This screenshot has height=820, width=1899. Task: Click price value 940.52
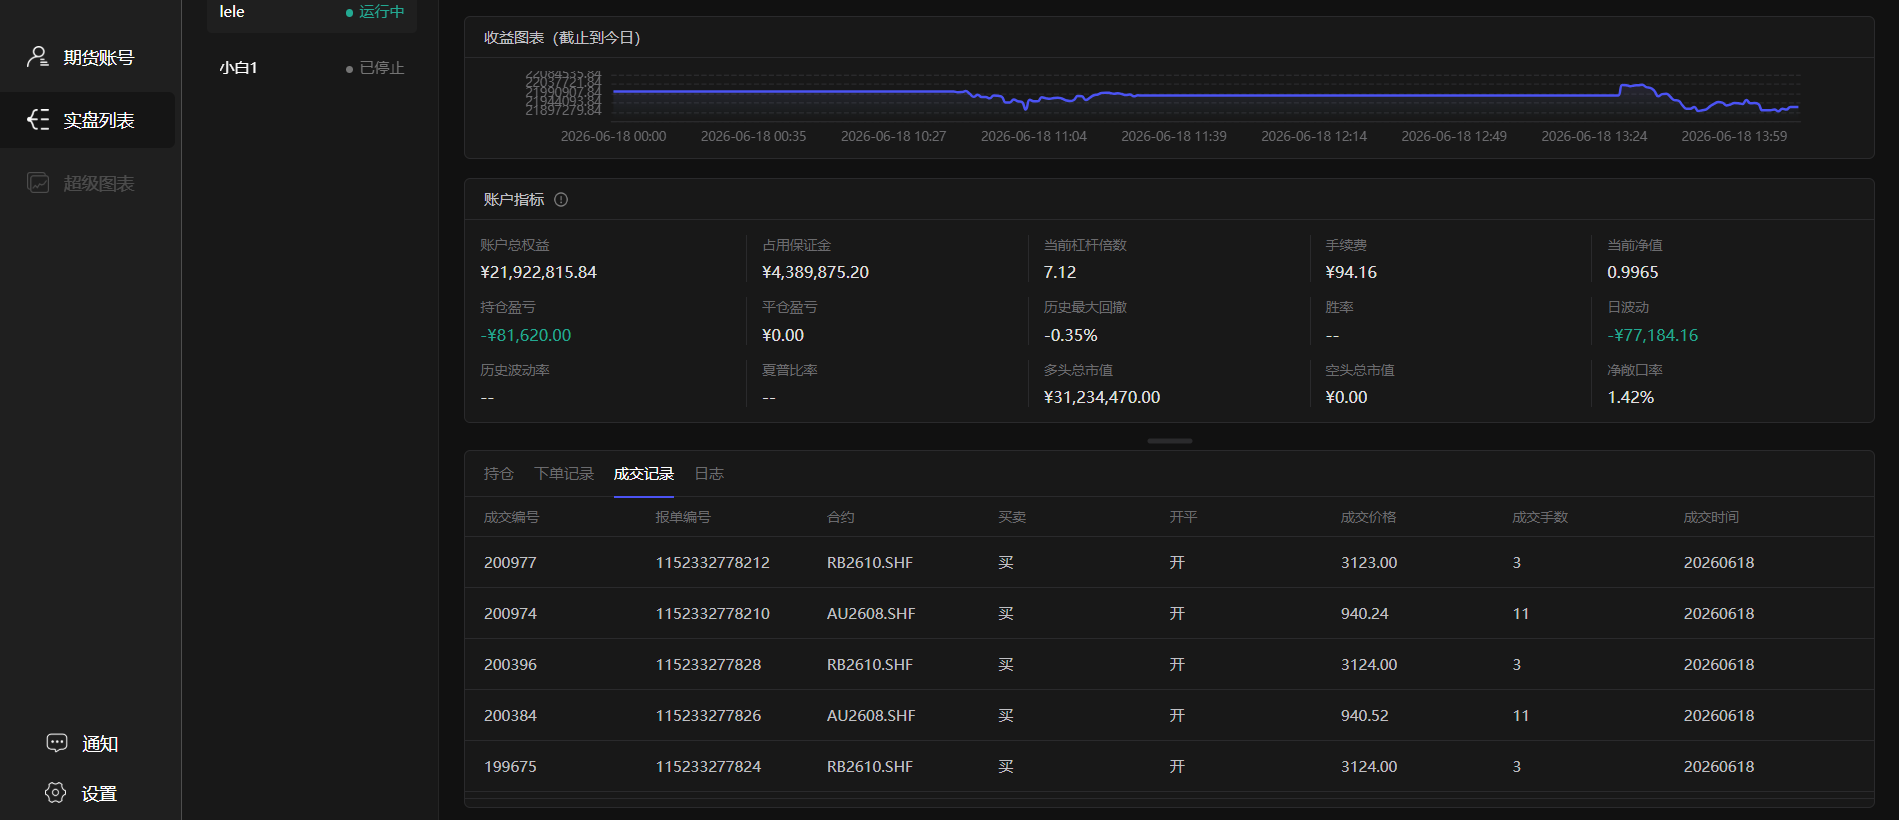click(1364, 715)
